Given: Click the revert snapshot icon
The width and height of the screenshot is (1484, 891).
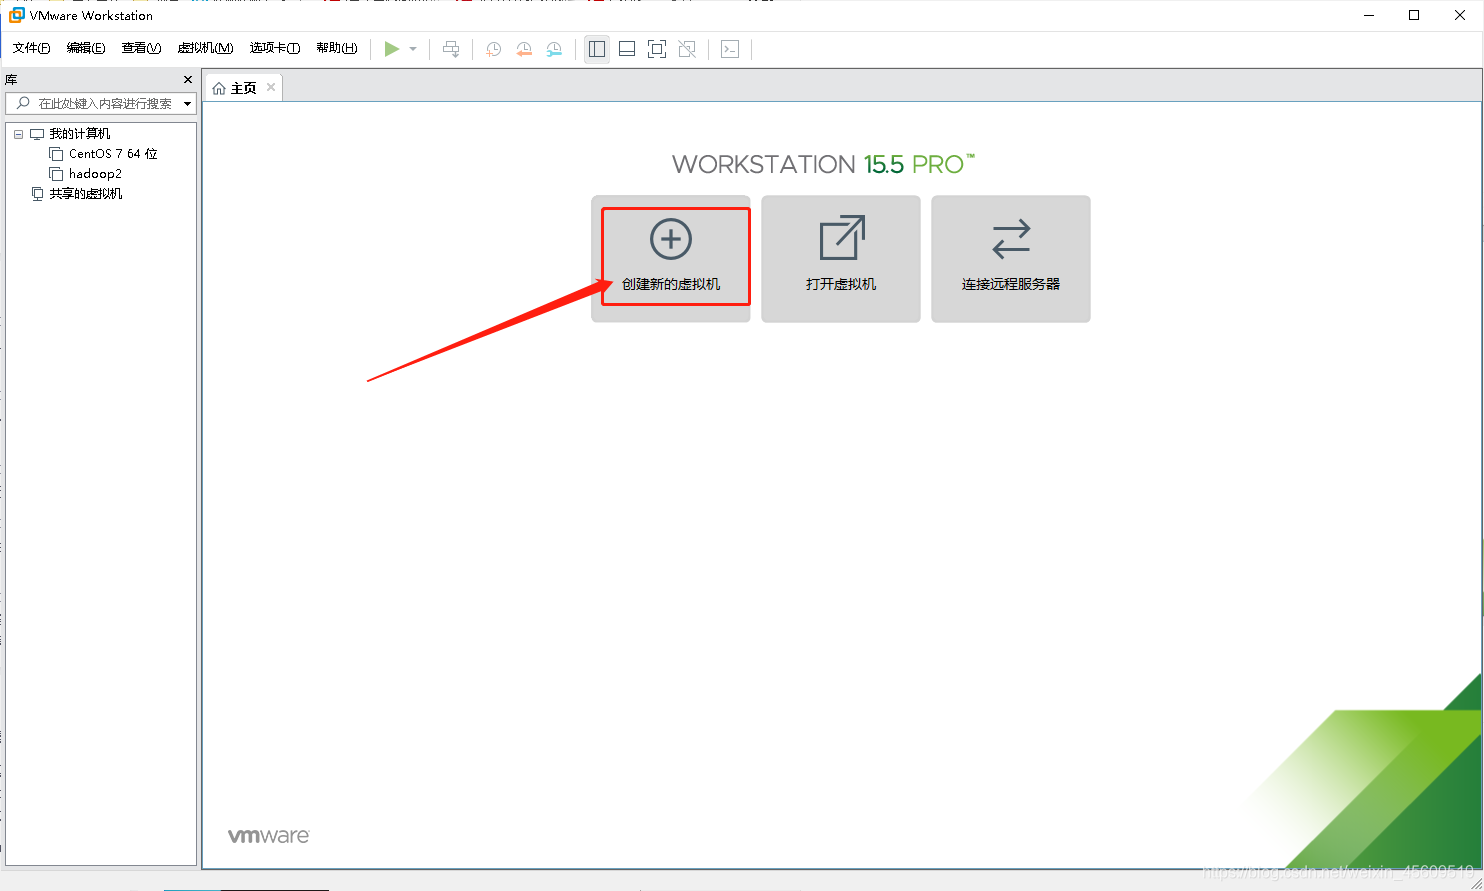Looking at the screenshot, I should [524, 49].
